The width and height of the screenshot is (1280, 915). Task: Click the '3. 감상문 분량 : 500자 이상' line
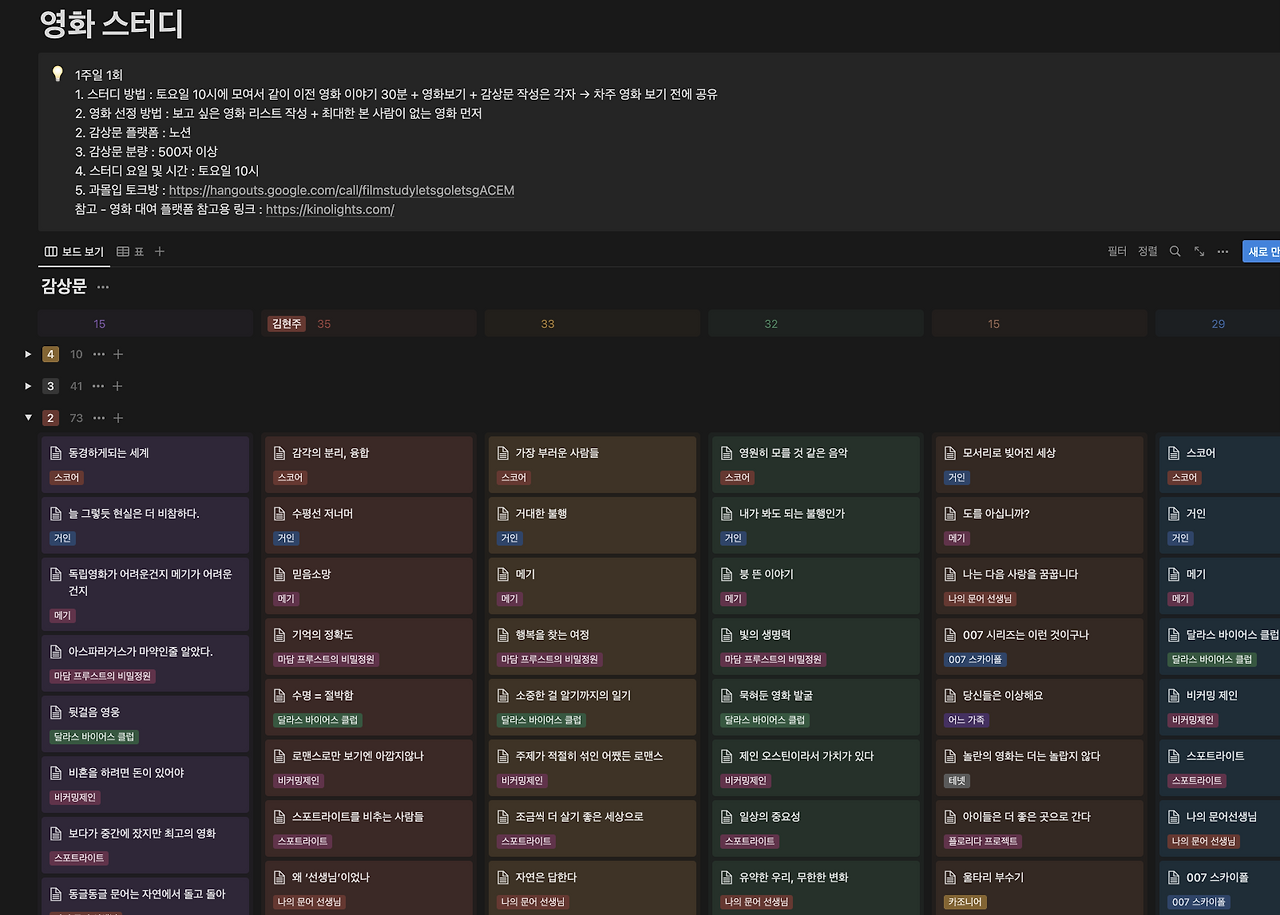click(146, 152)
